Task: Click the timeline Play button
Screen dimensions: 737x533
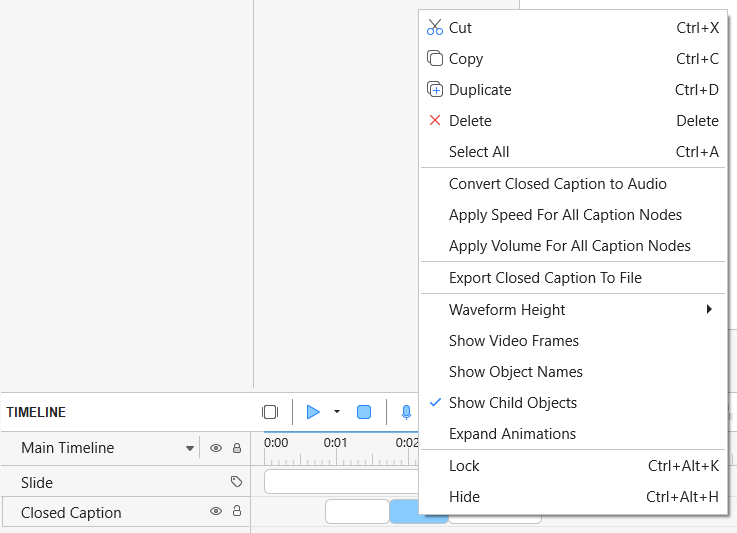Action: click(x=313, y=412)
